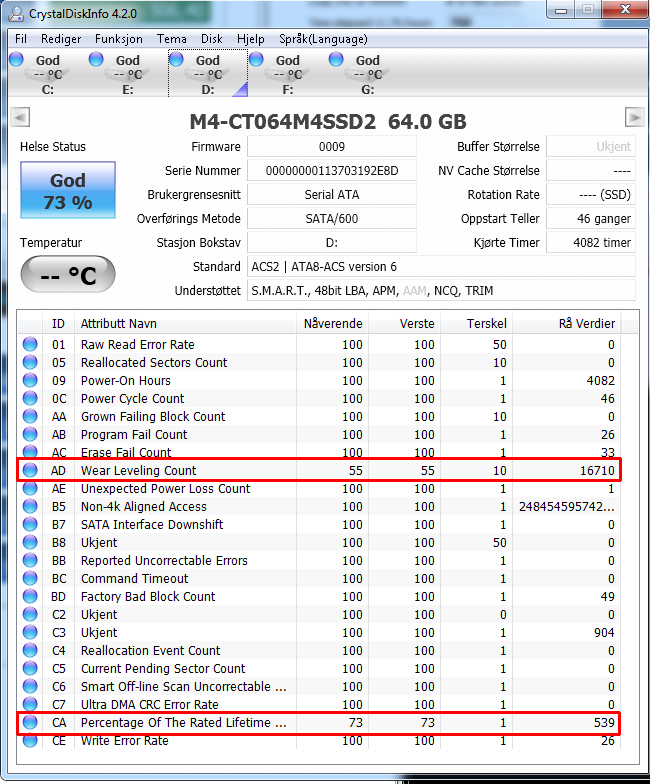The height and width of the screenshot is (784, 650).
Task: Select Non-4k Aligned Access raw value
Action: click(x=567, y=506)
